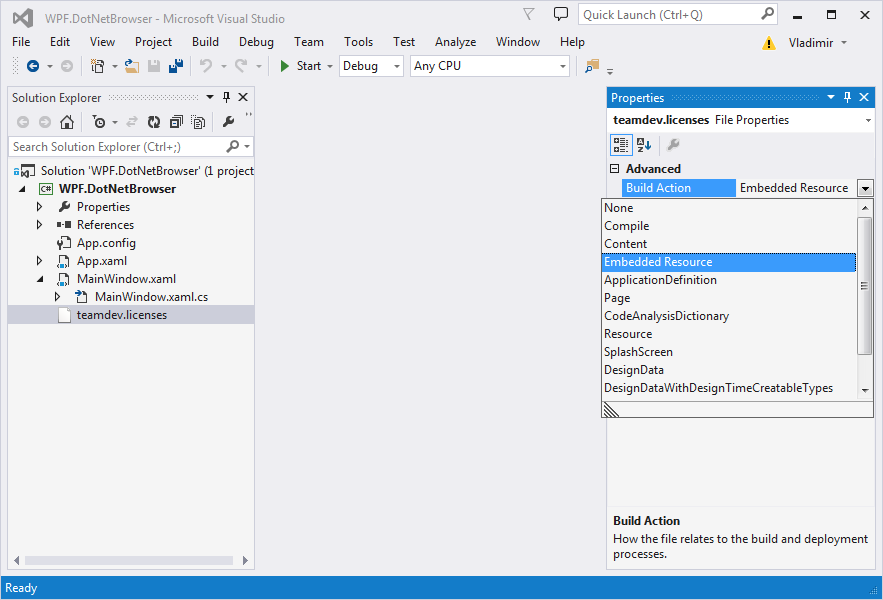883x600 pixels.
Task: Select App.config in Solution Explorer
Action: [106, 243]
